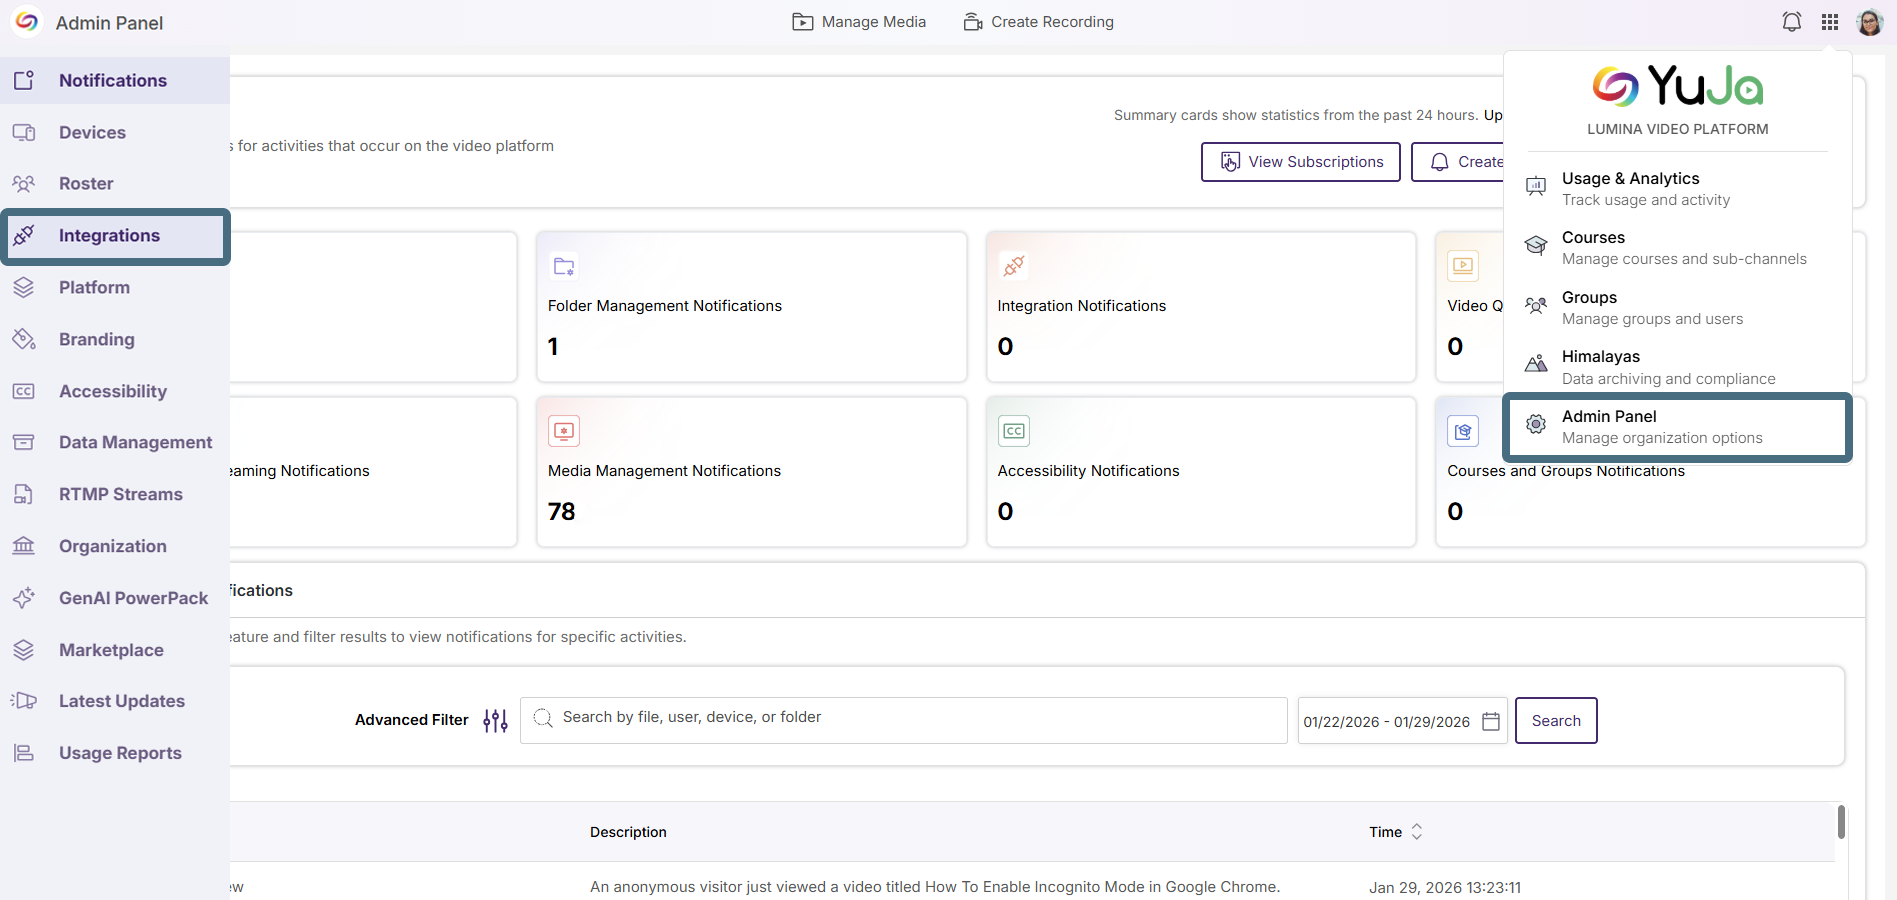Click the View Subscriptions button
This screenshot has height=900, width=1897.
click(x=1300, y=162)
